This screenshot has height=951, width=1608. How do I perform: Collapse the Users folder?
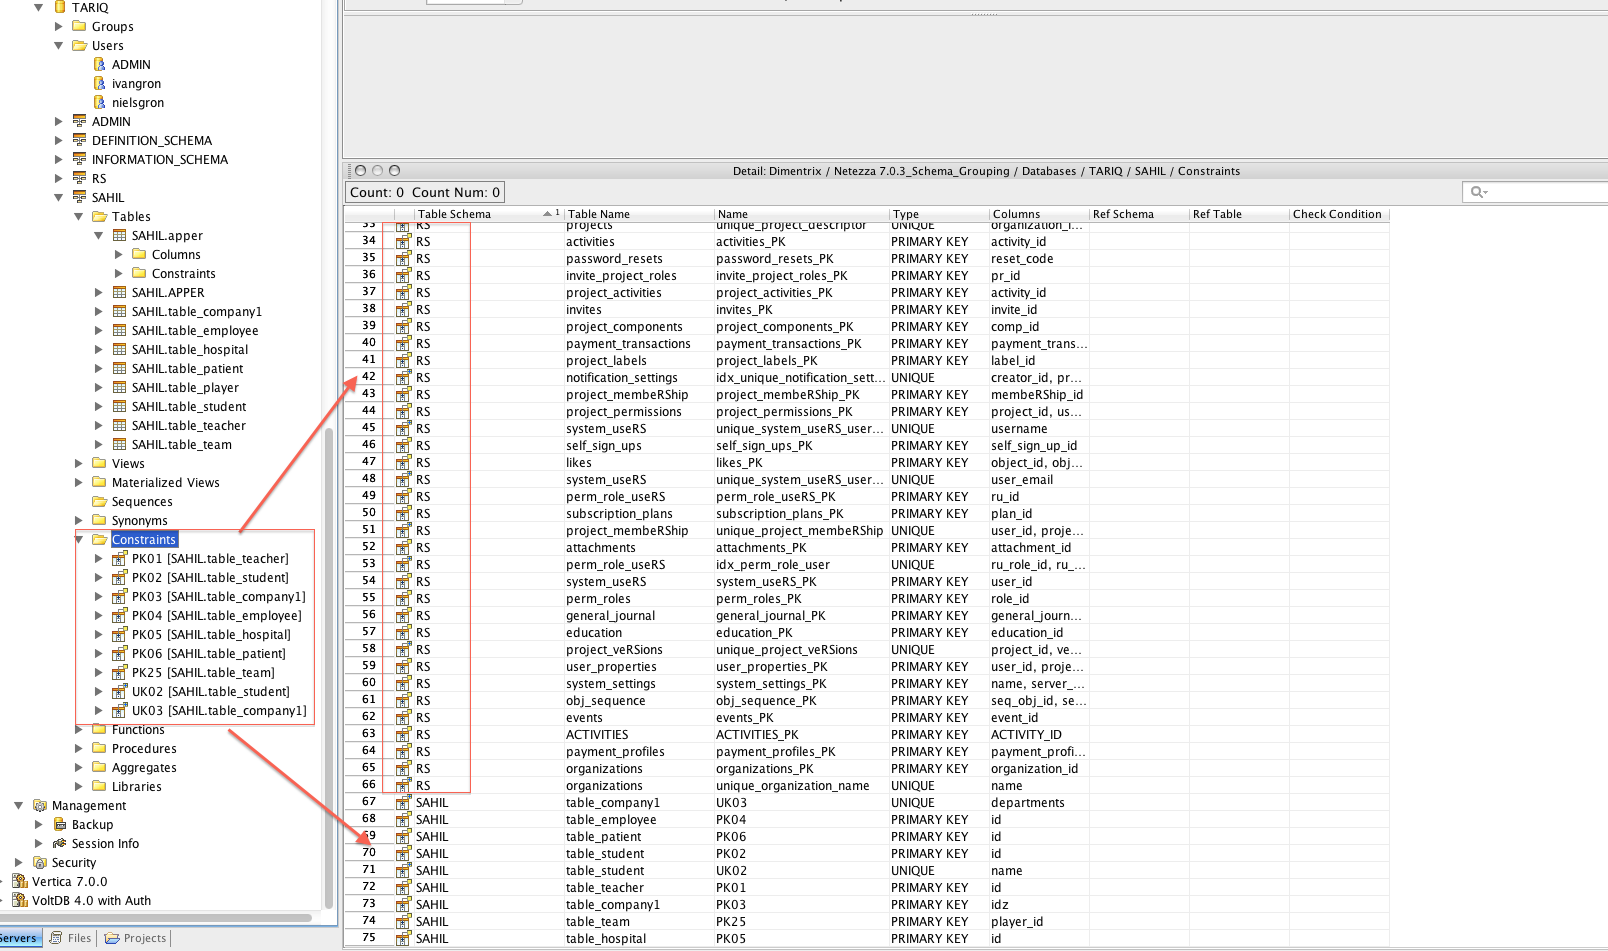coord(58,45)
